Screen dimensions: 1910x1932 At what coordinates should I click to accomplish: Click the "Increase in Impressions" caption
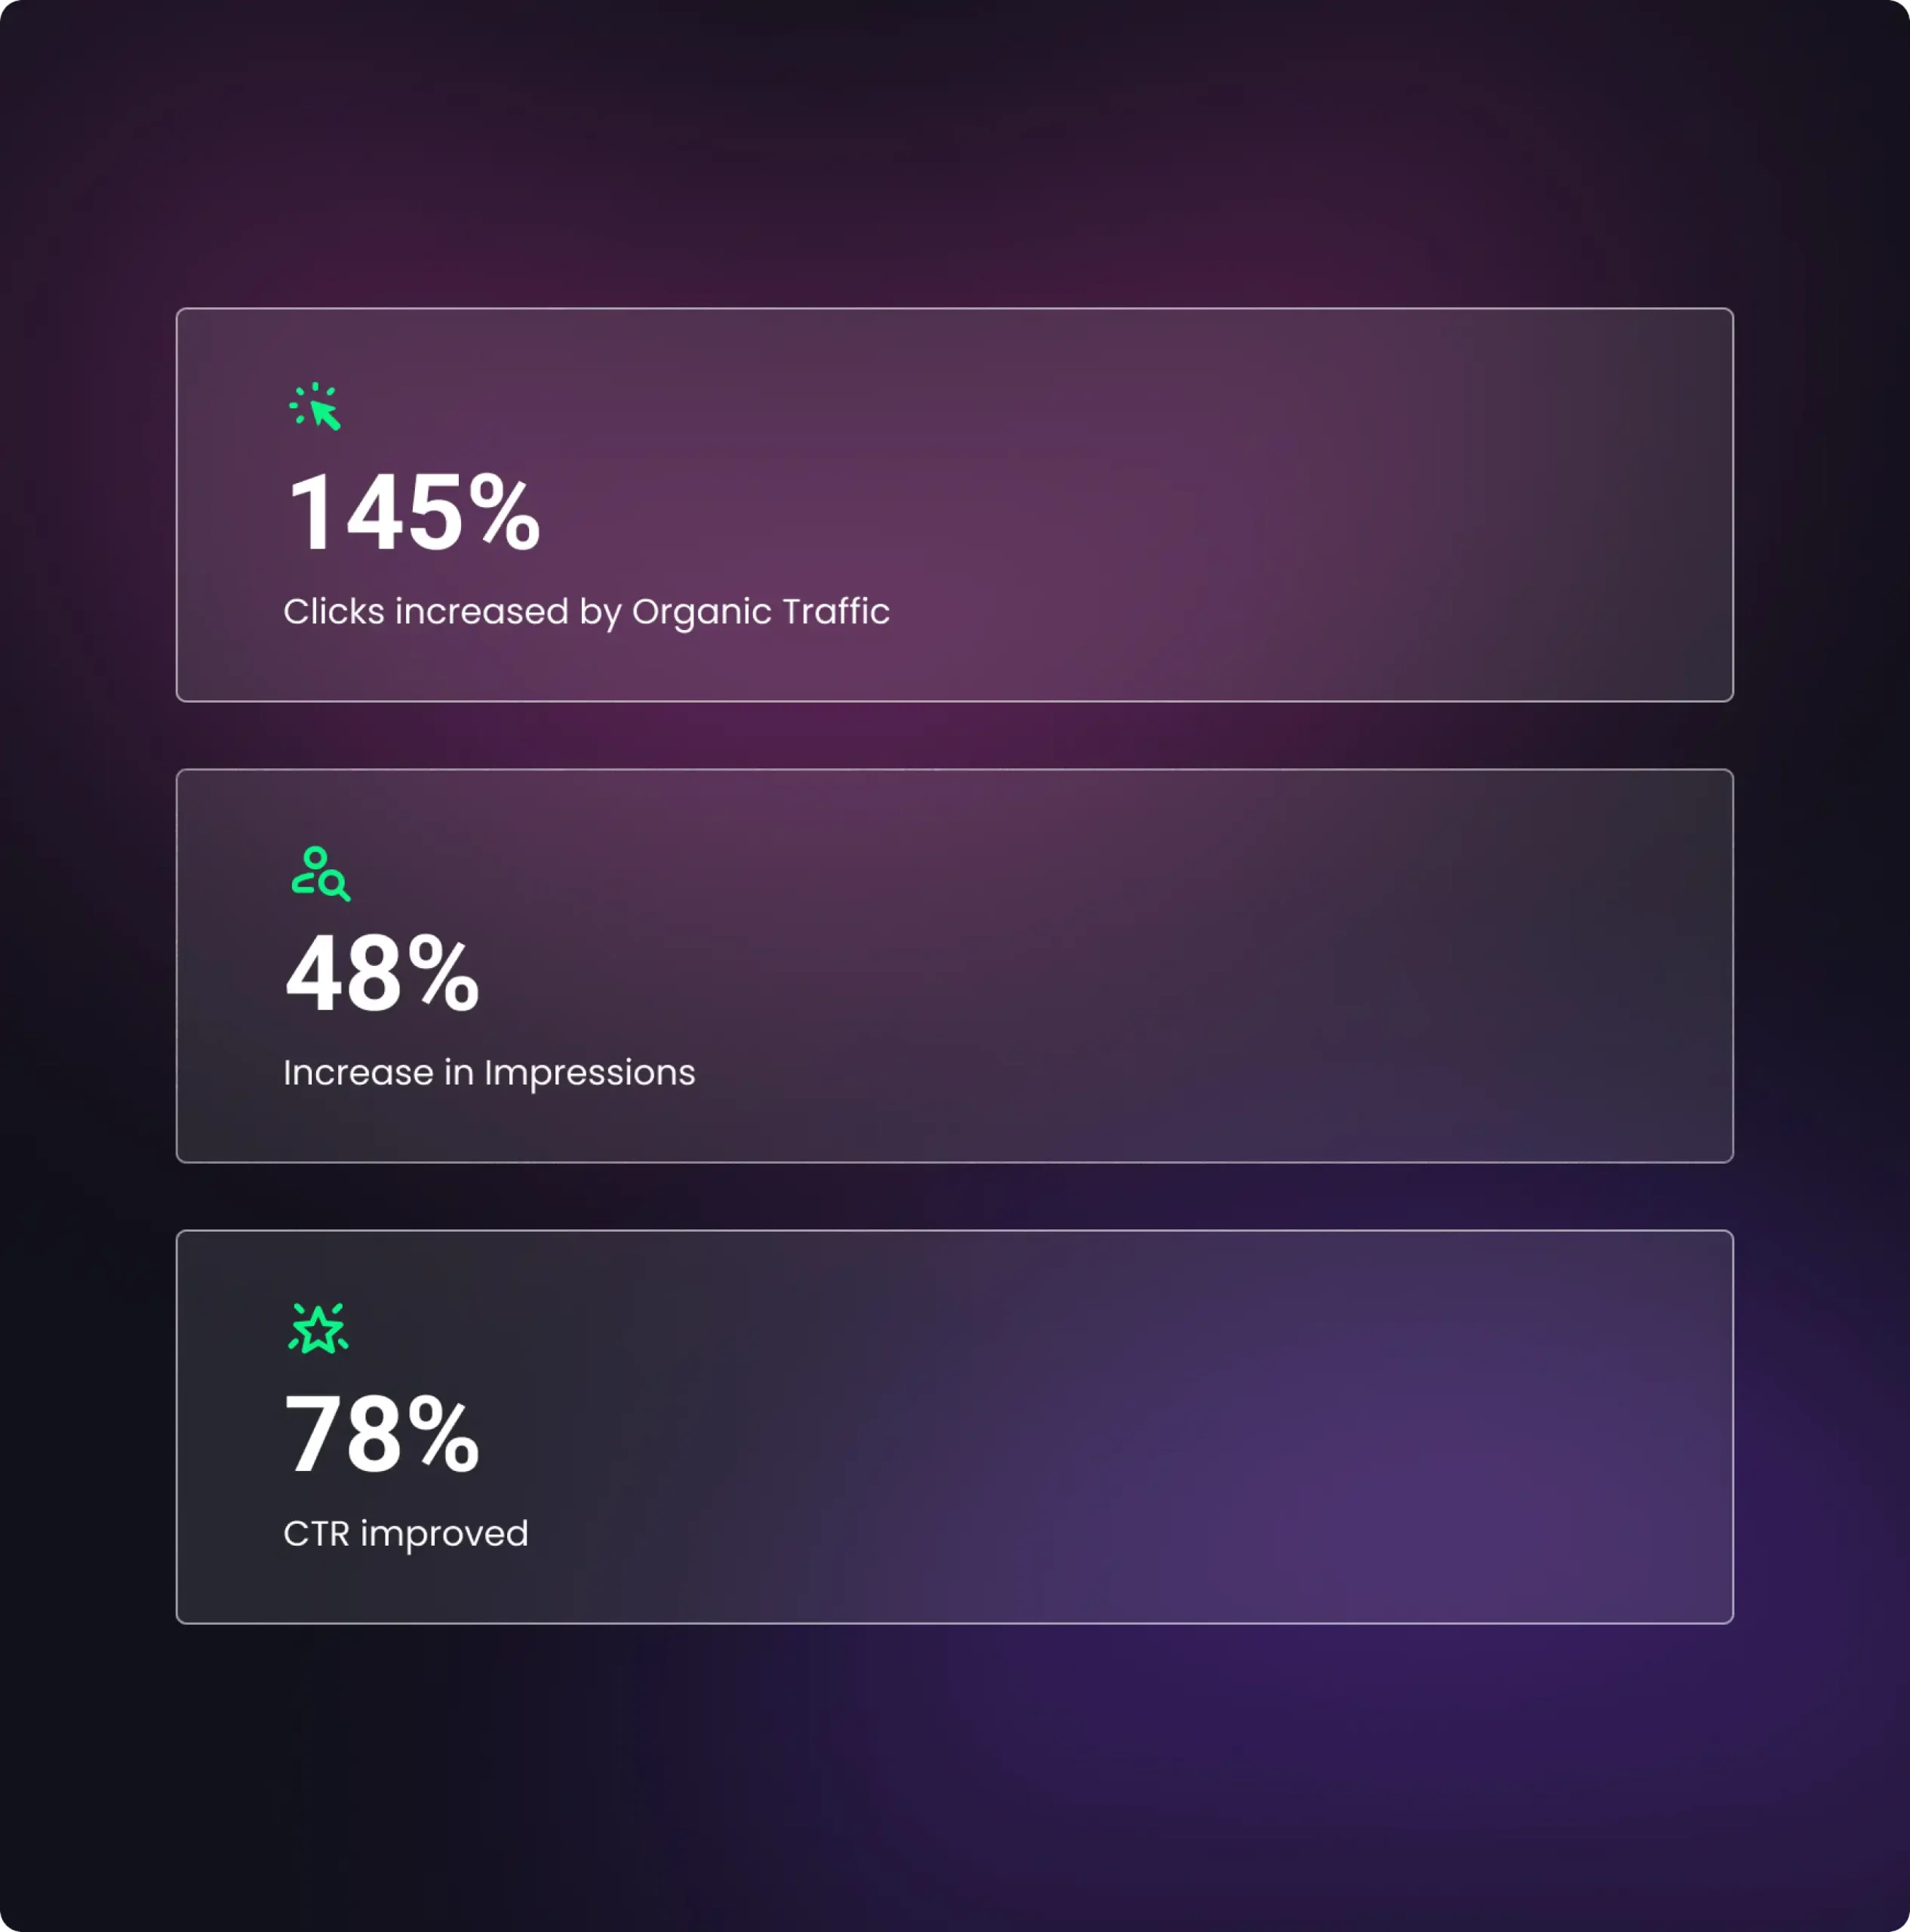coord(489,1072)
